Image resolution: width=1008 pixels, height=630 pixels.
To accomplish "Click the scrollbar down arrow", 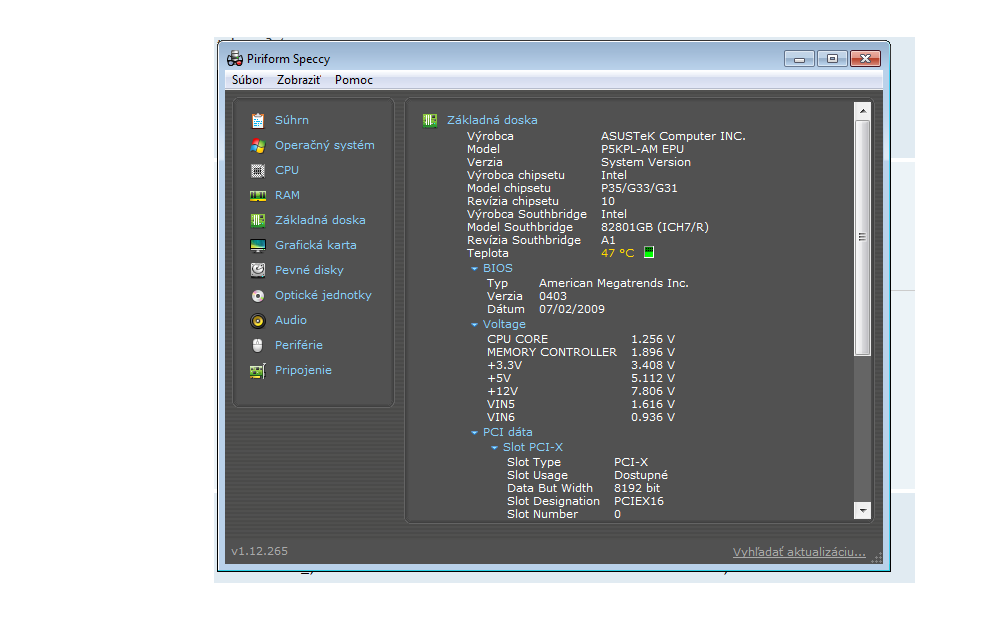I will (863, 510).
